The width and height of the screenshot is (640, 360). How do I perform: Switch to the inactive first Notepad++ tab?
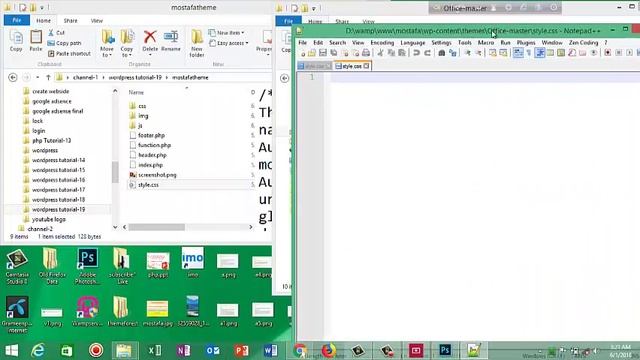click(x=314, y=66)
